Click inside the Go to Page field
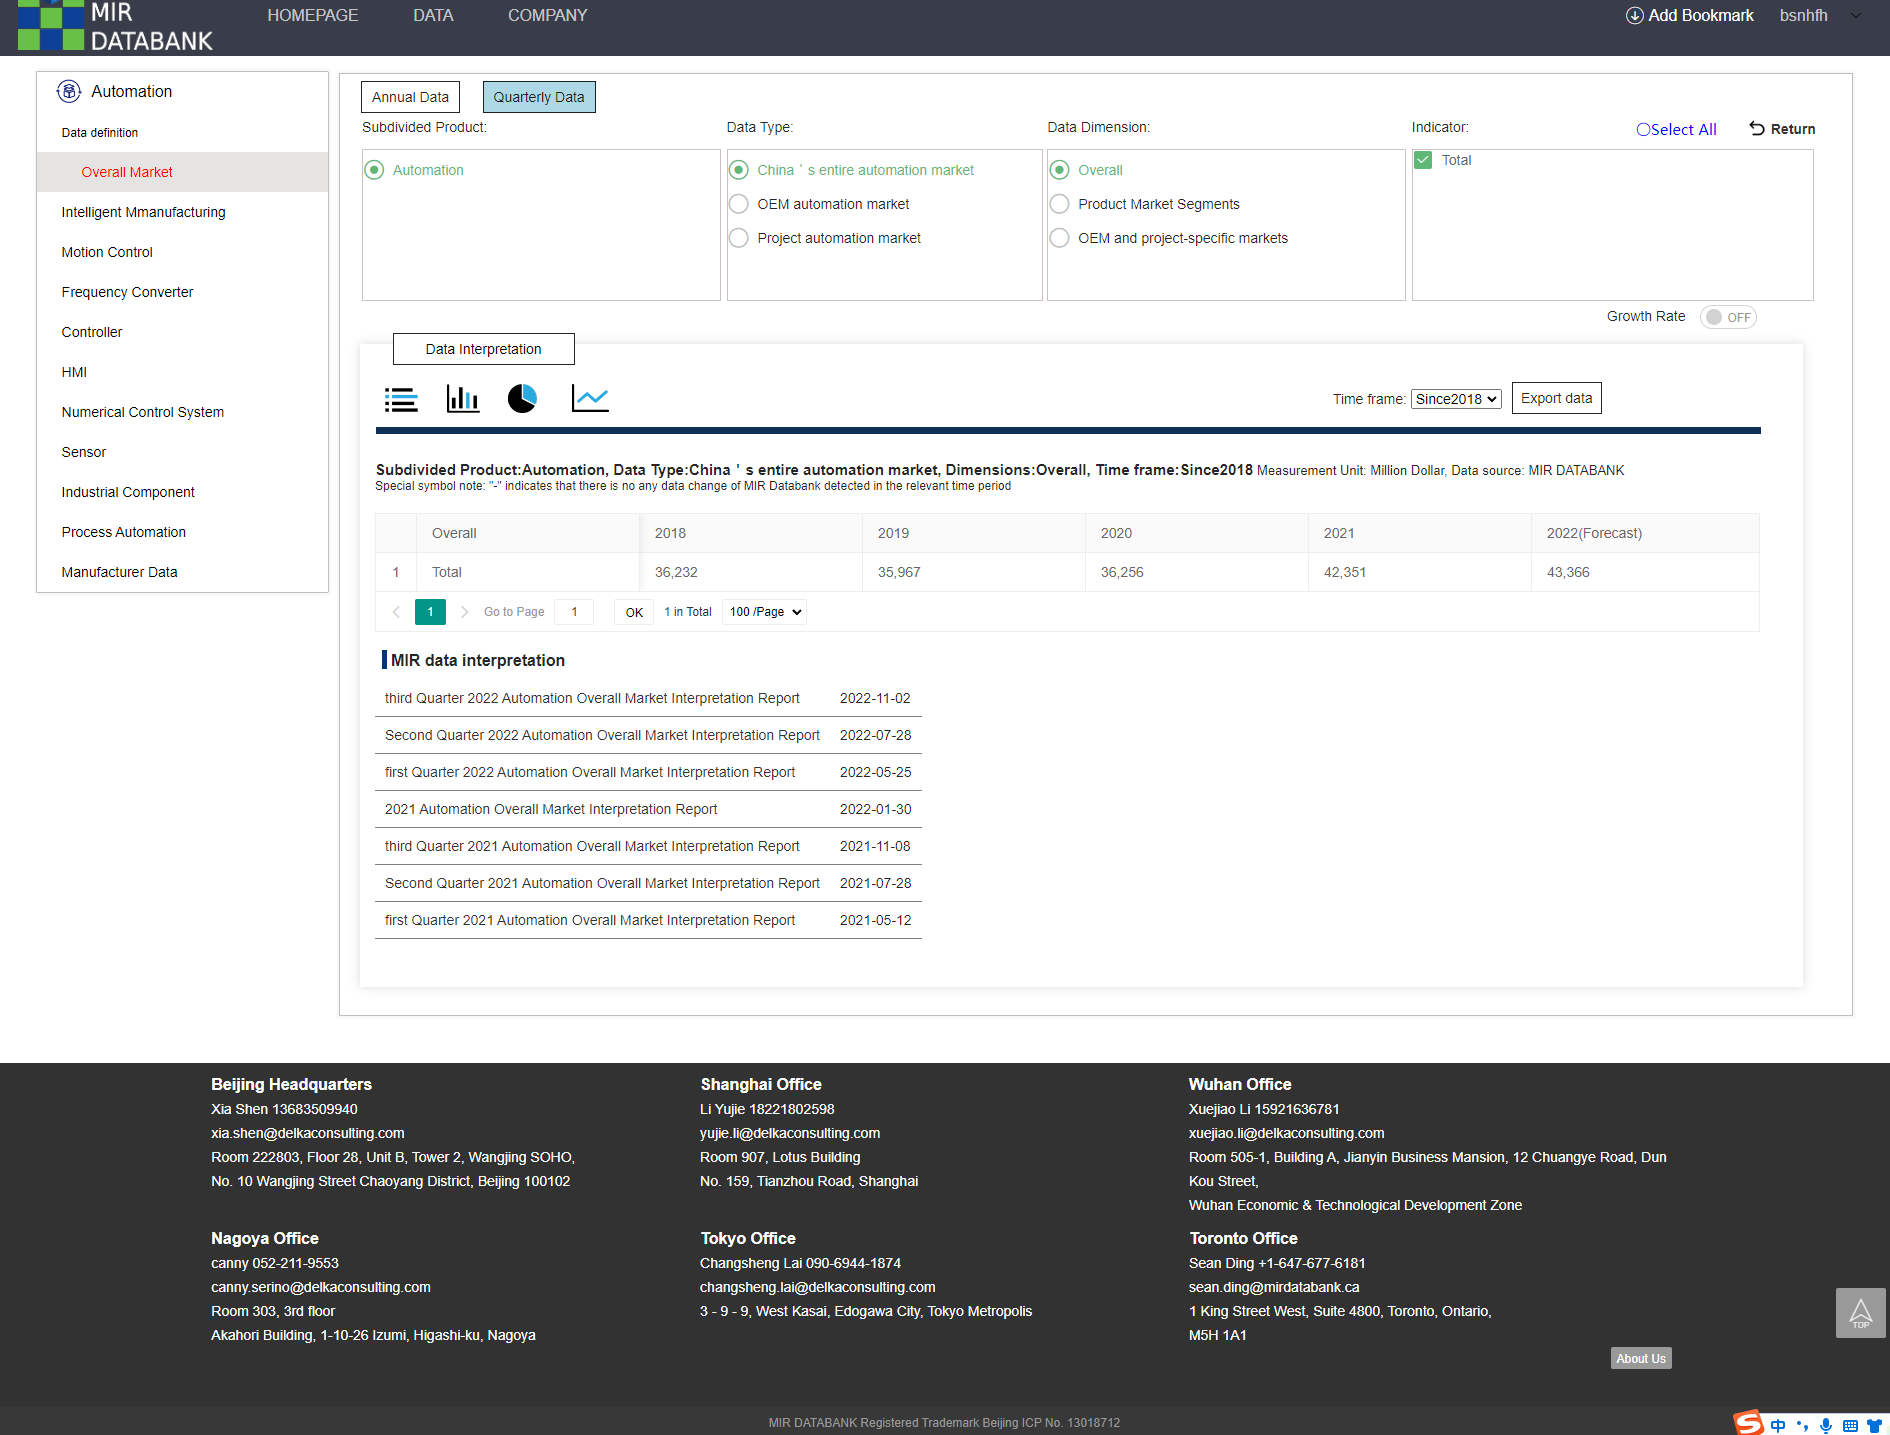1890x1435 pixels. [573, 611]
